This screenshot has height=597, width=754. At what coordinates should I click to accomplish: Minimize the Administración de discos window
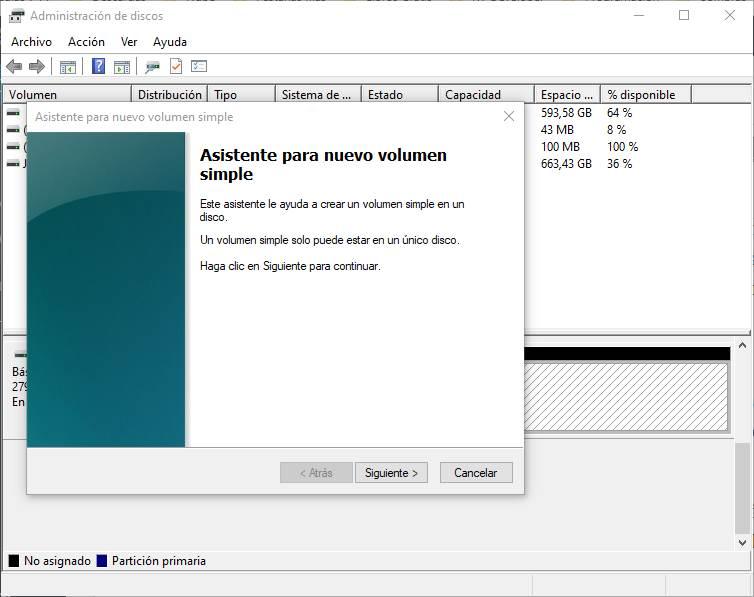pos(639,15)
